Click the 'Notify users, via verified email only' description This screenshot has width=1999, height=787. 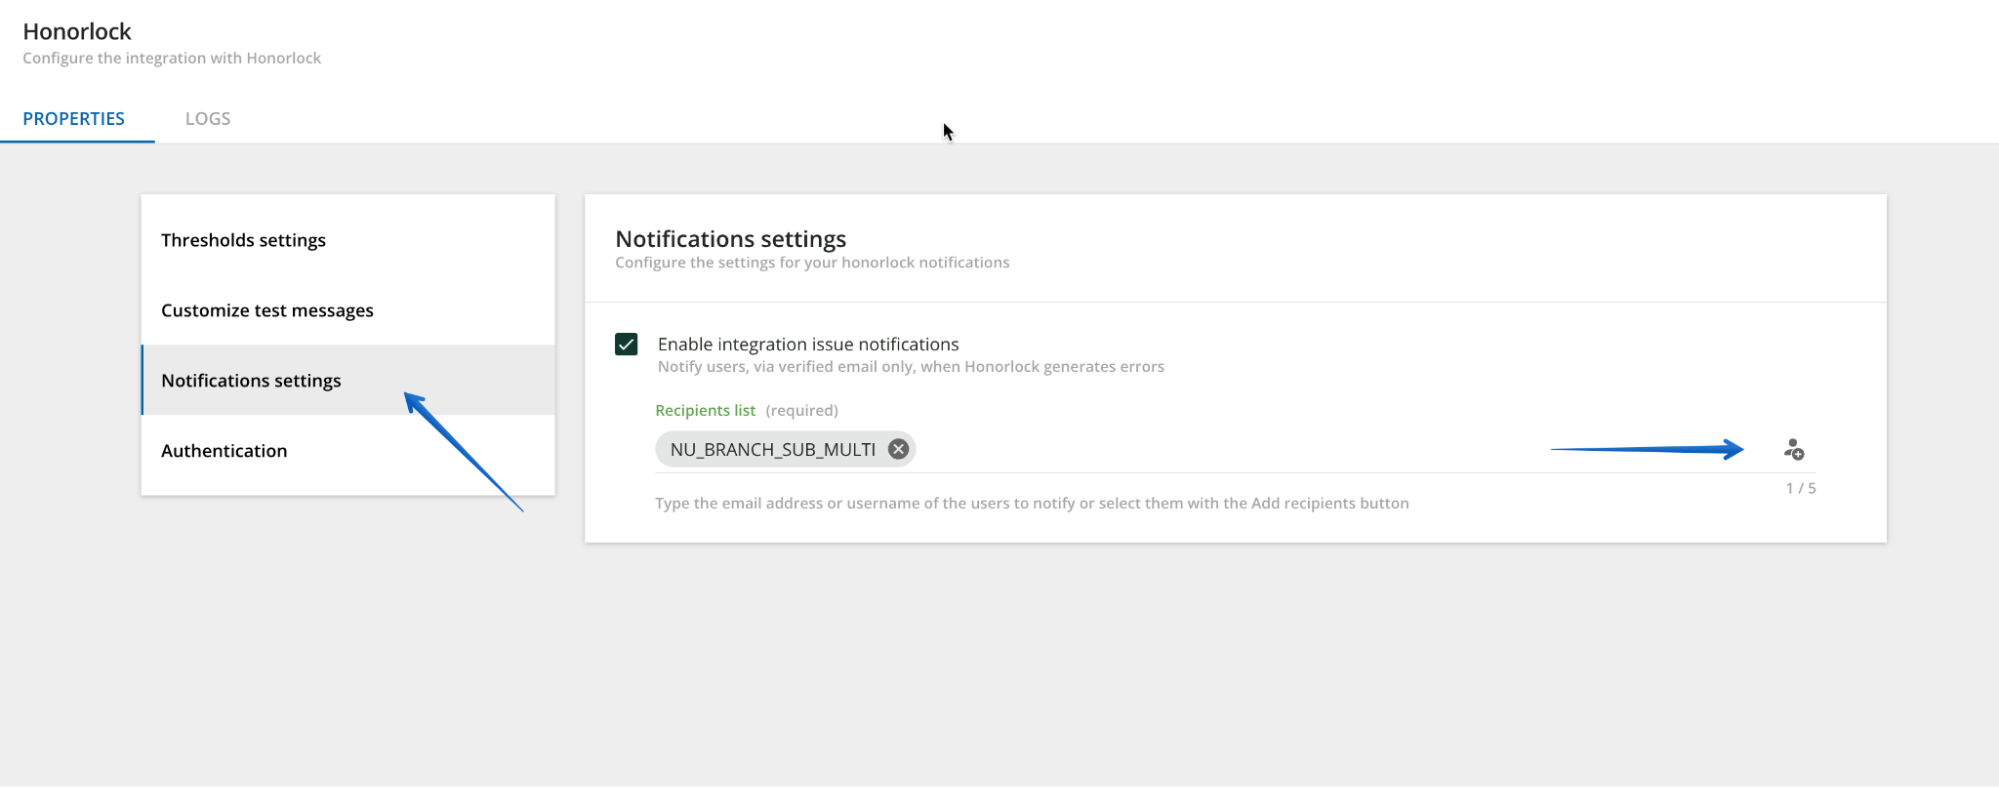pos(911,367)
